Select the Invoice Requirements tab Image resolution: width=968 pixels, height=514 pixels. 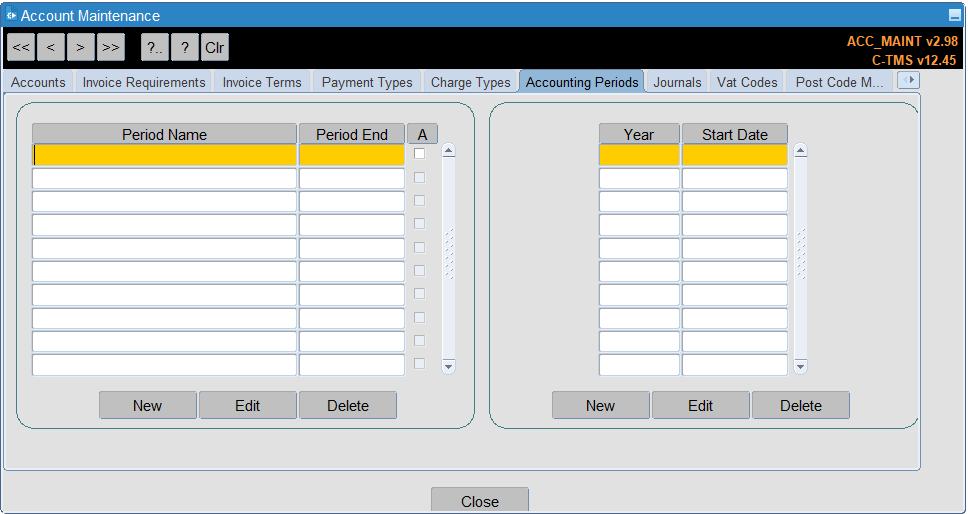[144, 82]
